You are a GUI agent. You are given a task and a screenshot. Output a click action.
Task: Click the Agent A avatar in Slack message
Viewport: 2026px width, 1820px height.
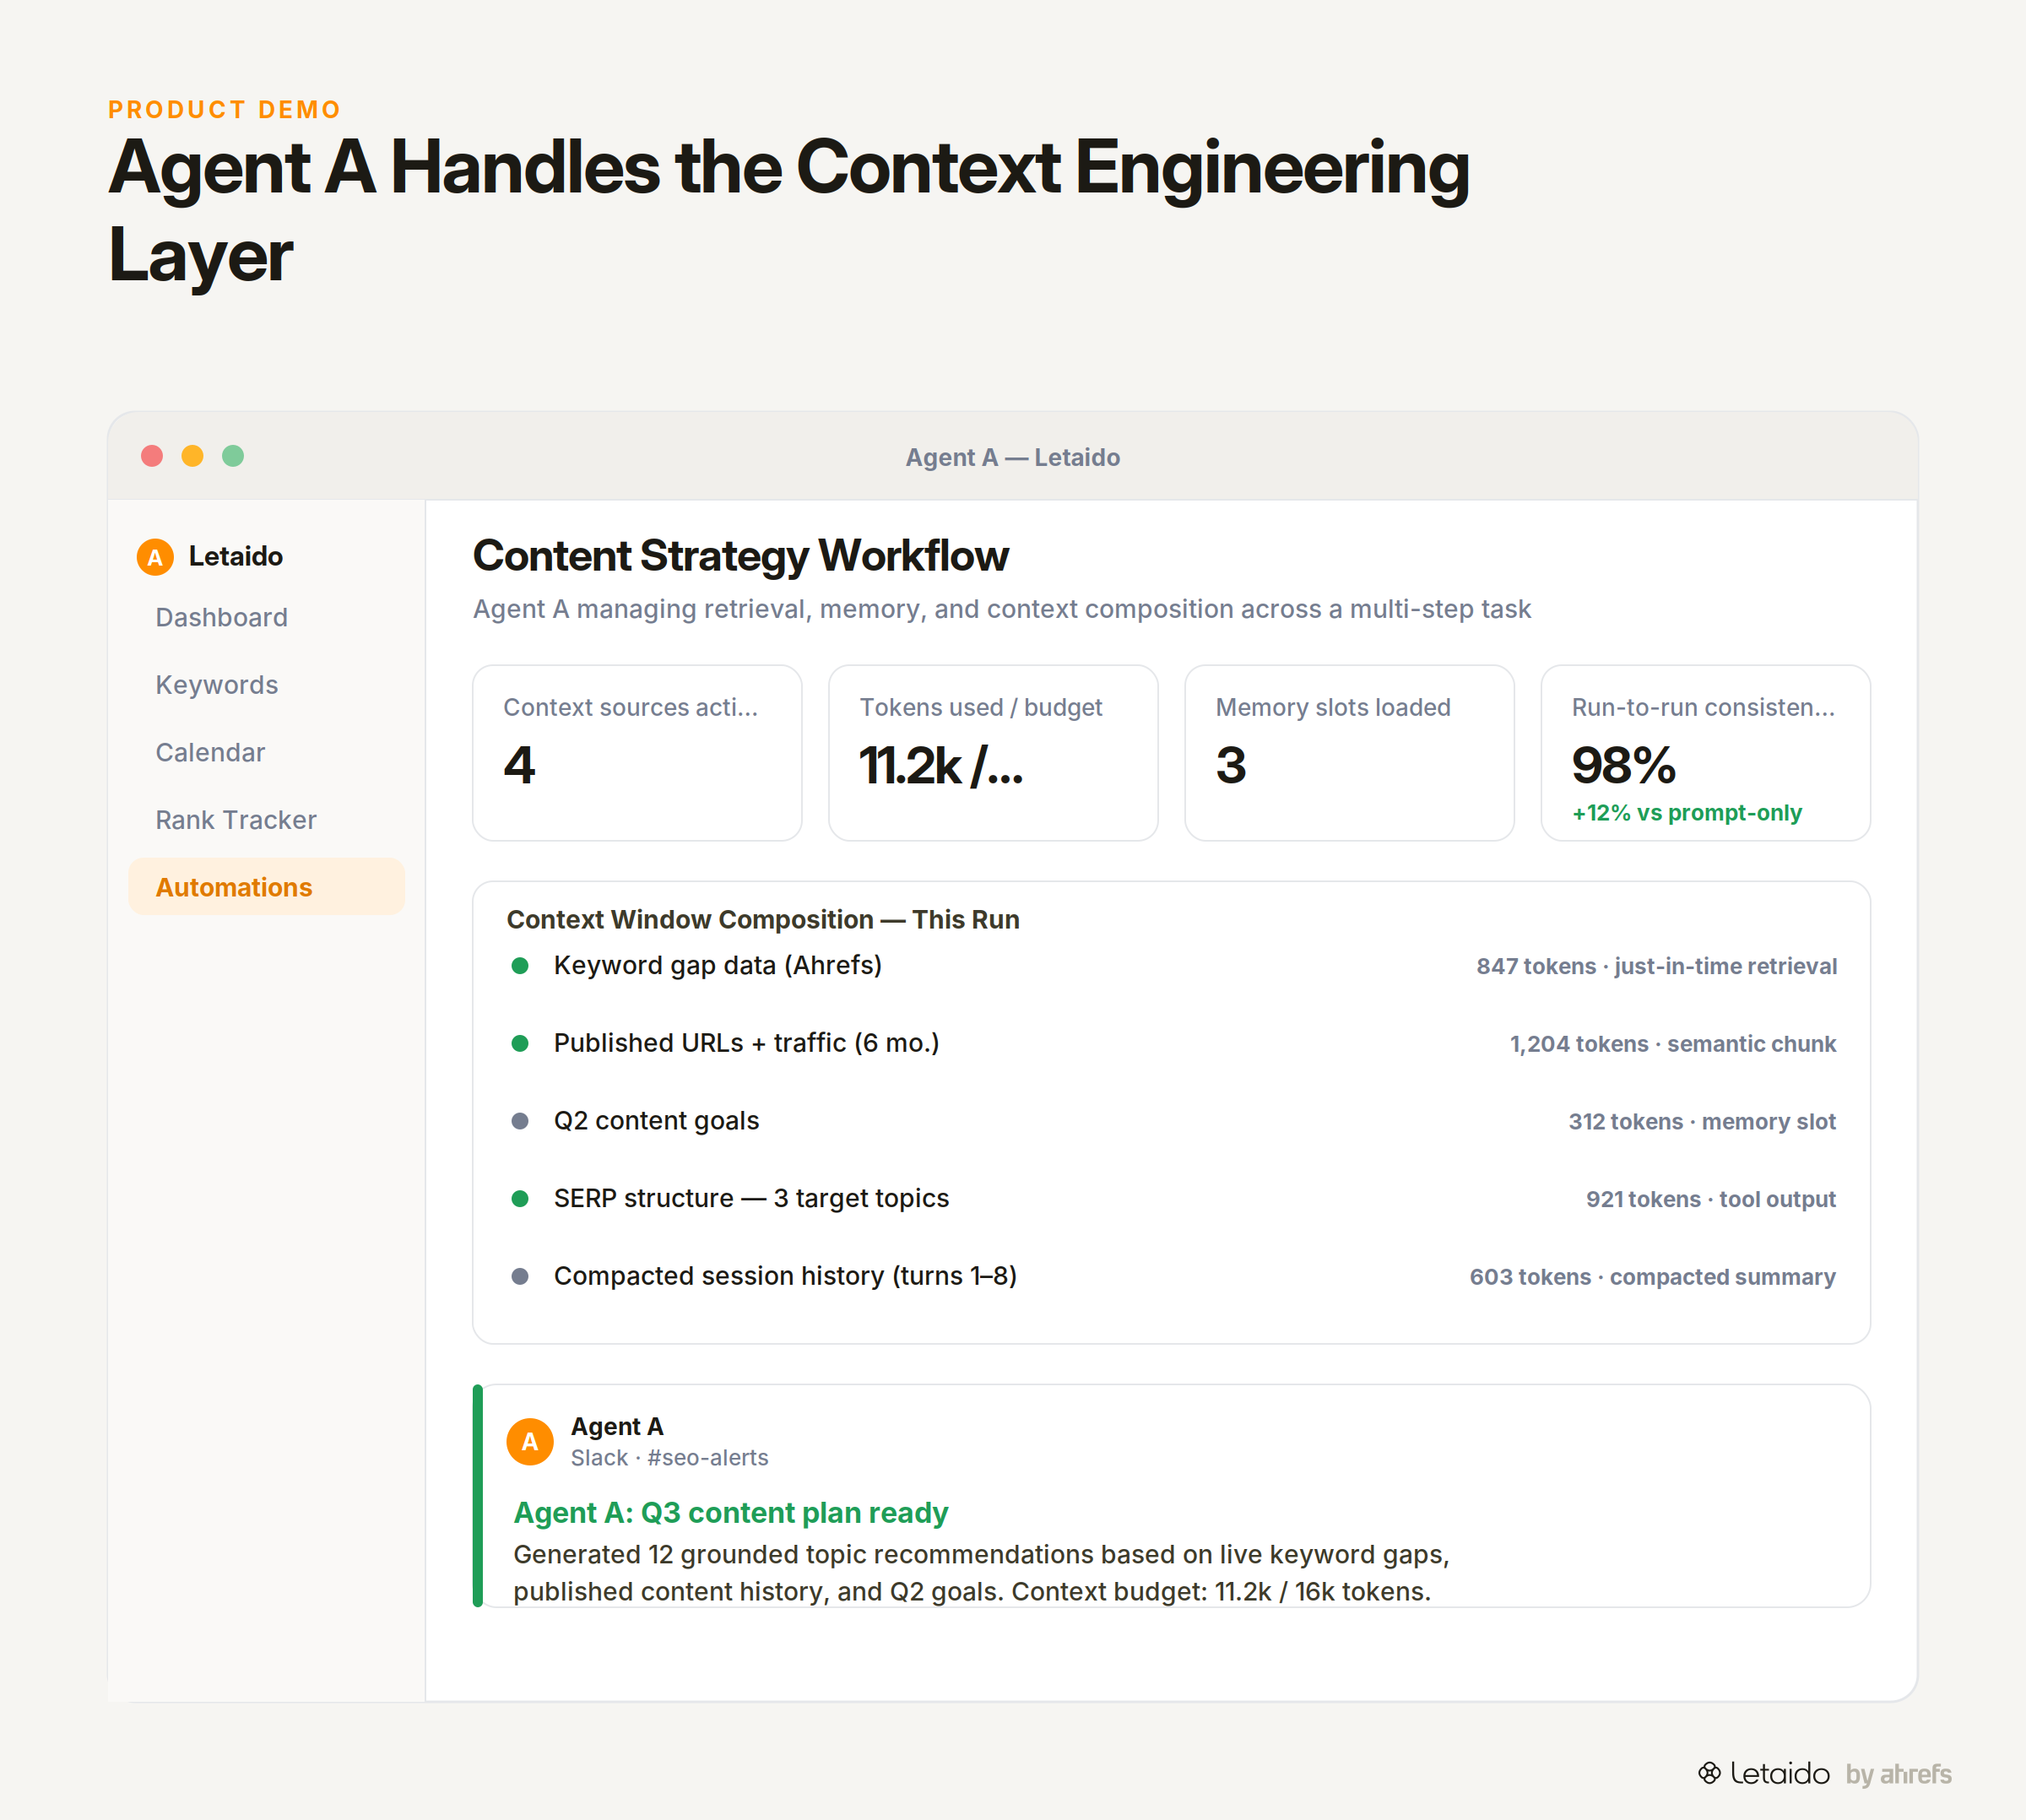point(530,1441)
